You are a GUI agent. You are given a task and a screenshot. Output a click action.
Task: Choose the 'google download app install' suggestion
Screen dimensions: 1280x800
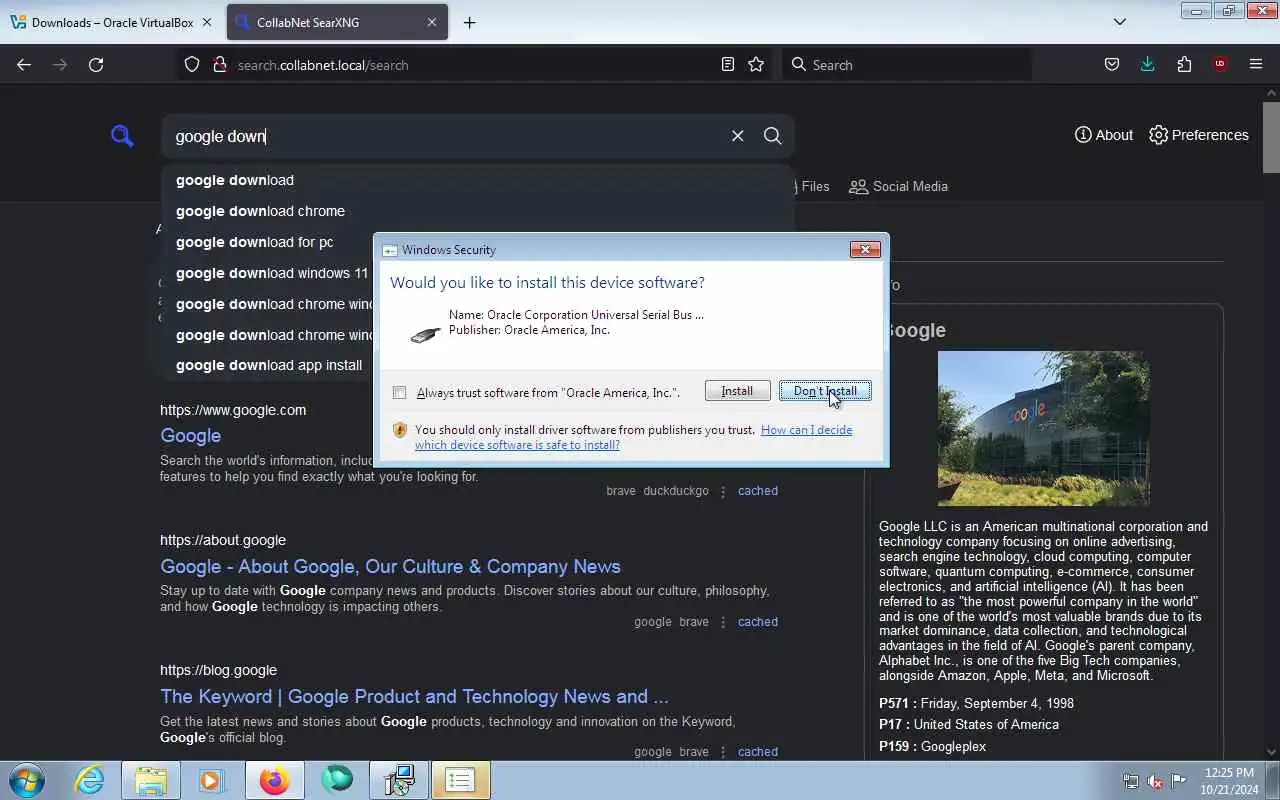268,365
